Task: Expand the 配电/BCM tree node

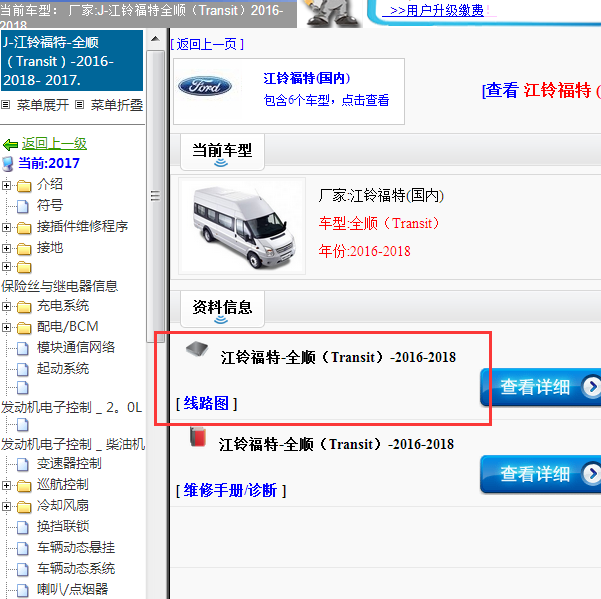Action: tap(6, 327)
